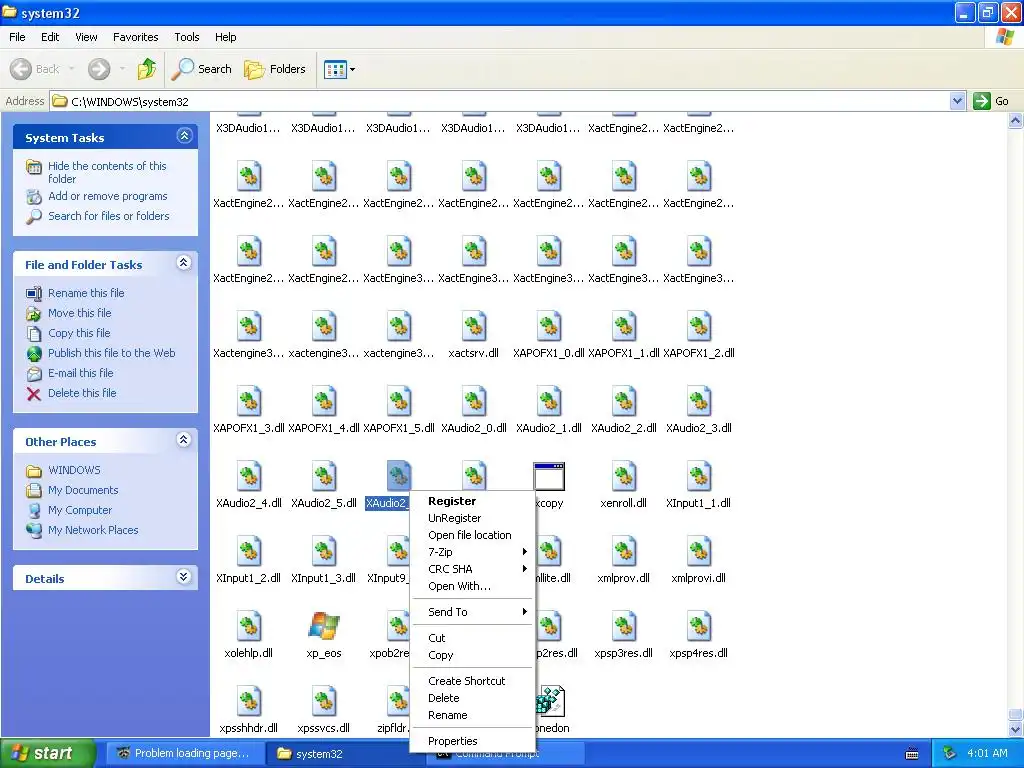Screen dimensions: 1024x768
Task: Open the Favorites menu
Action: coord(136,37)
